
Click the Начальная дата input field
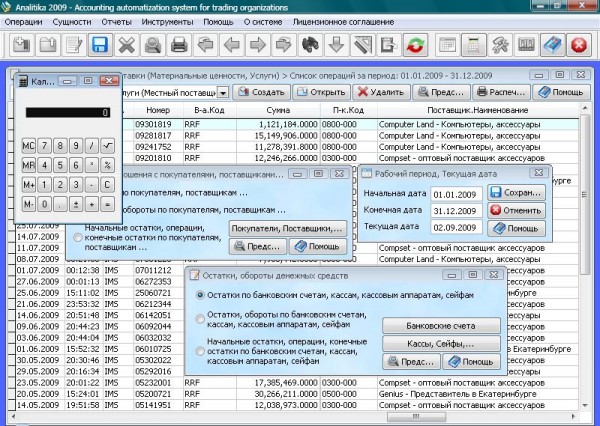(456, 194)
